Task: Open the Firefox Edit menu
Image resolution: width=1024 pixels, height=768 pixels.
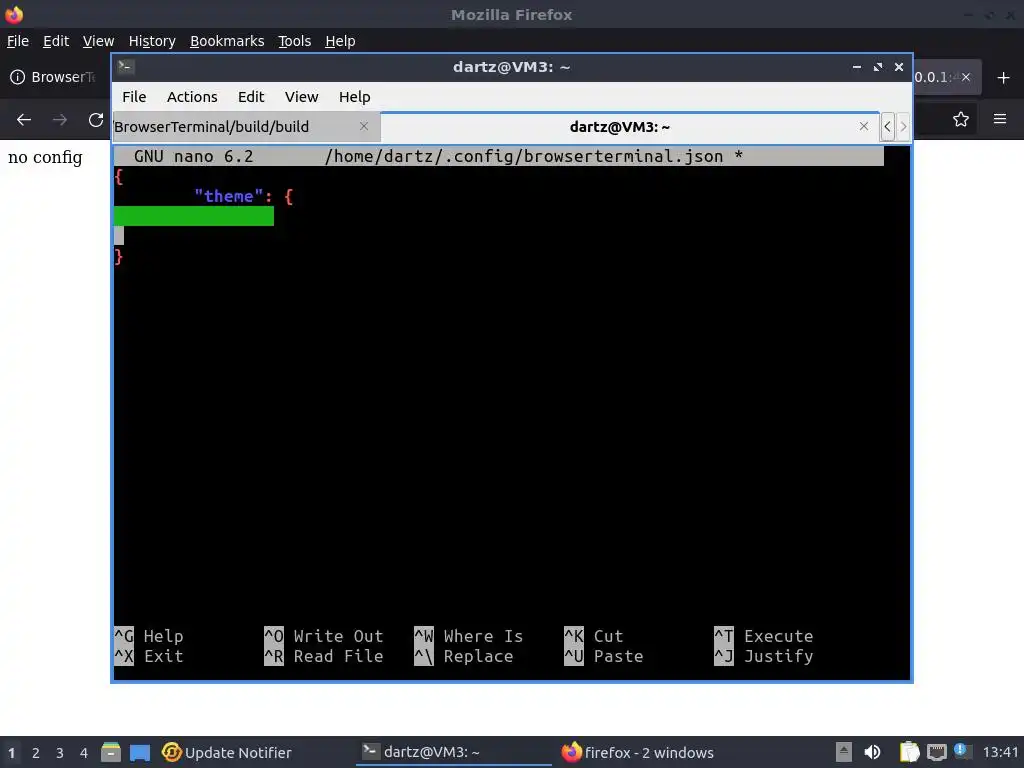Action: click(56, 41)
